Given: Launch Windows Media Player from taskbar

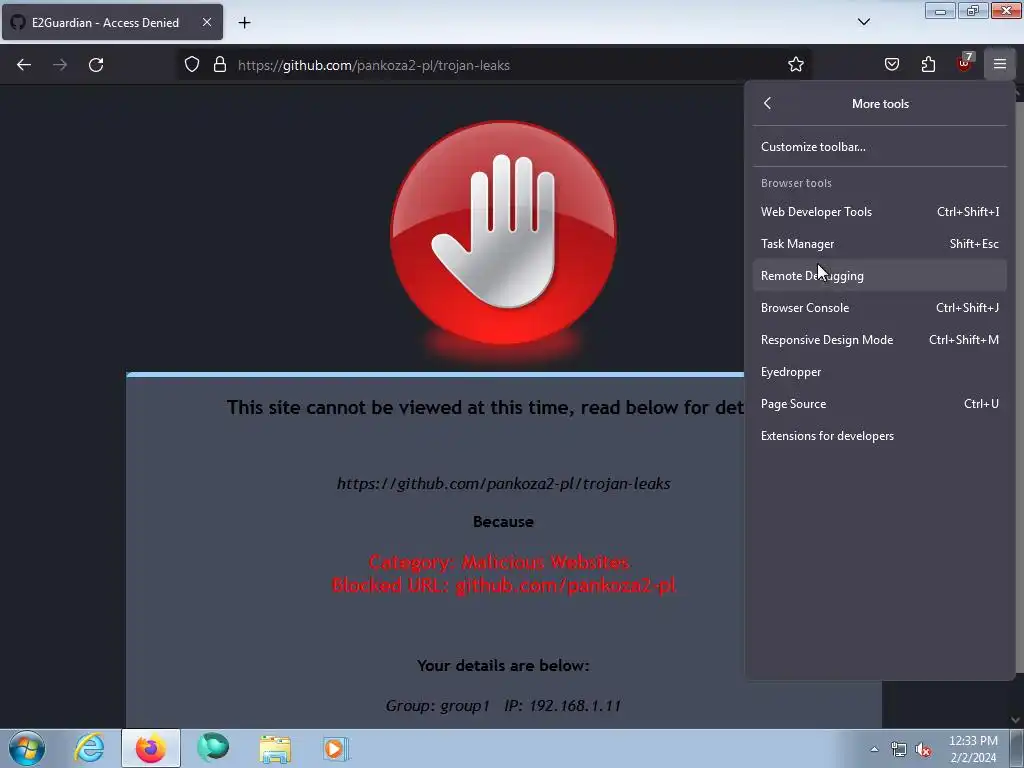Looking at the screenshot, I should (x=336, y=748).
